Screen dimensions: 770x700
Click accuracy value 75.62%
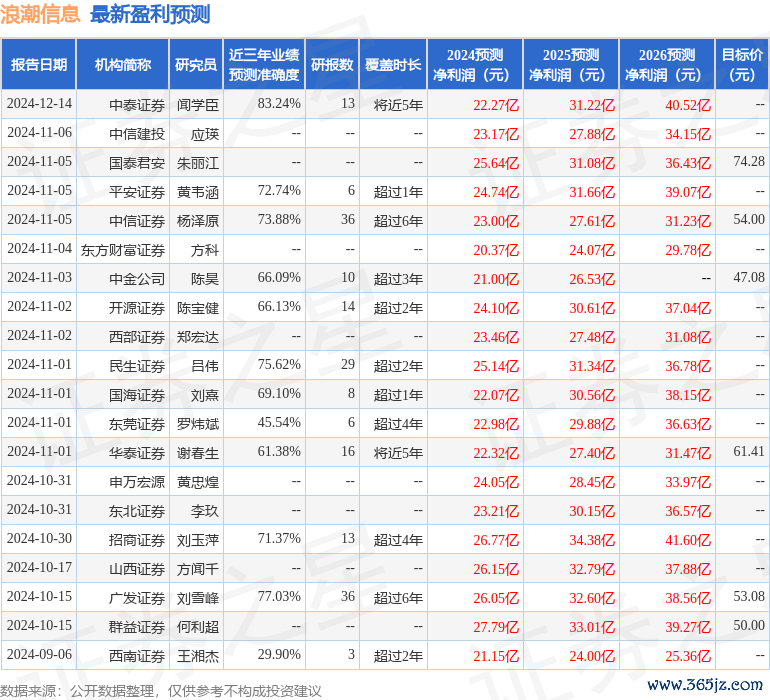click(x=279, y=364)
